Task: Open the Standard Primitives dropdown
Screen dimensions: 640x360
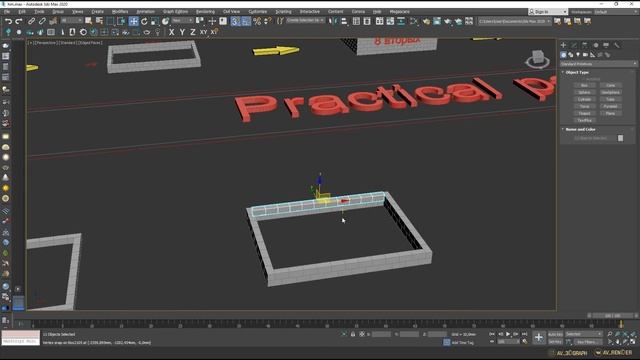Action: 598,64
